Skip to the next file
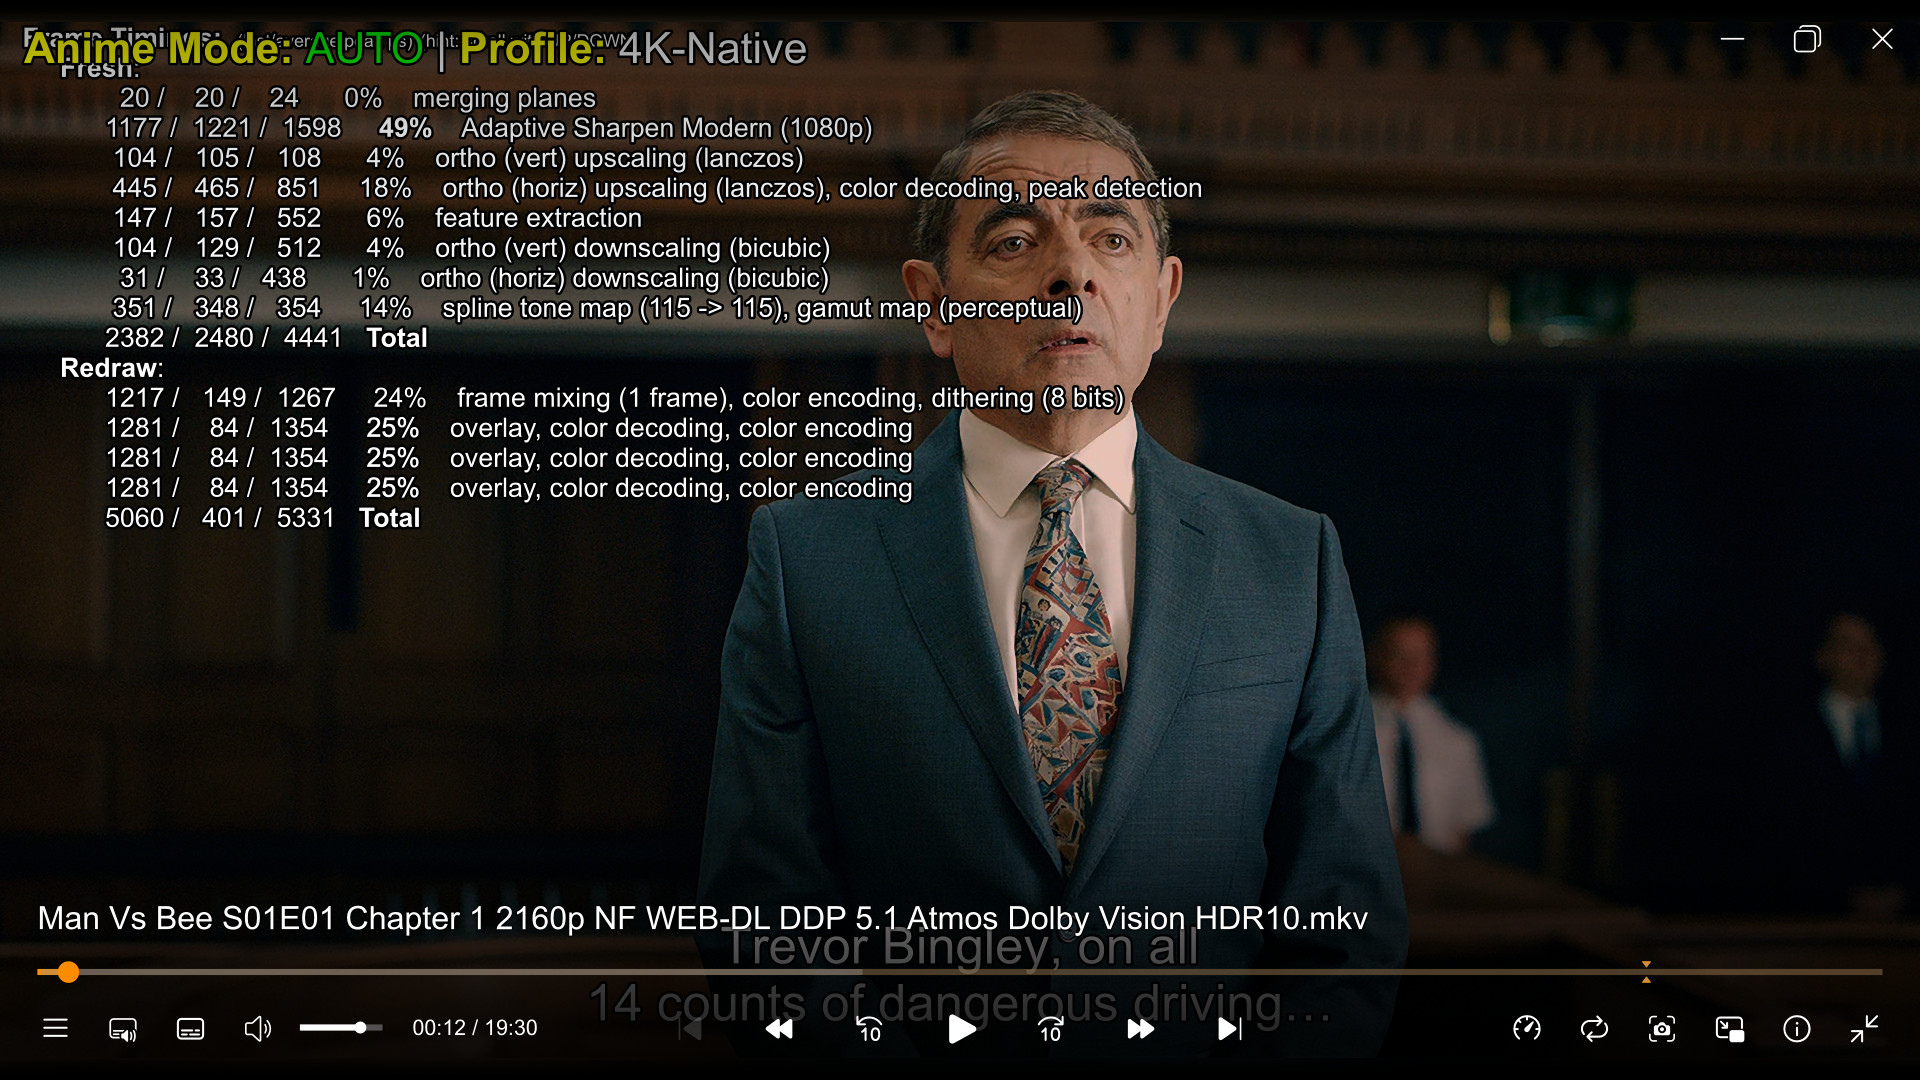1920x1080 pixels. tap(1230, 1029)
